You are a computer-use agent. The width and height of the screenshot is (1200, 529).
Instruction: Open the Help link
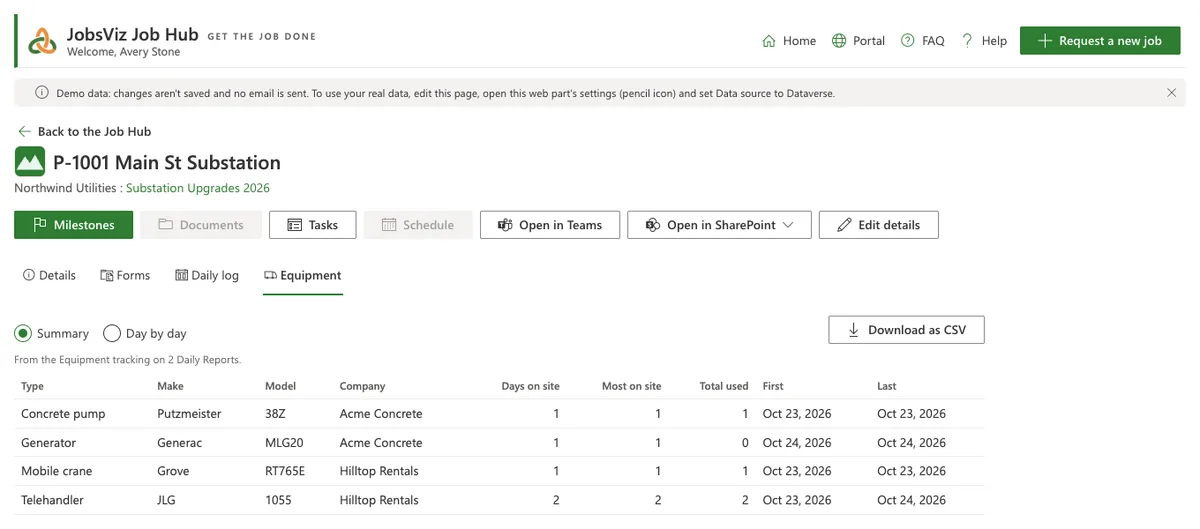click(x=984, y=41)
